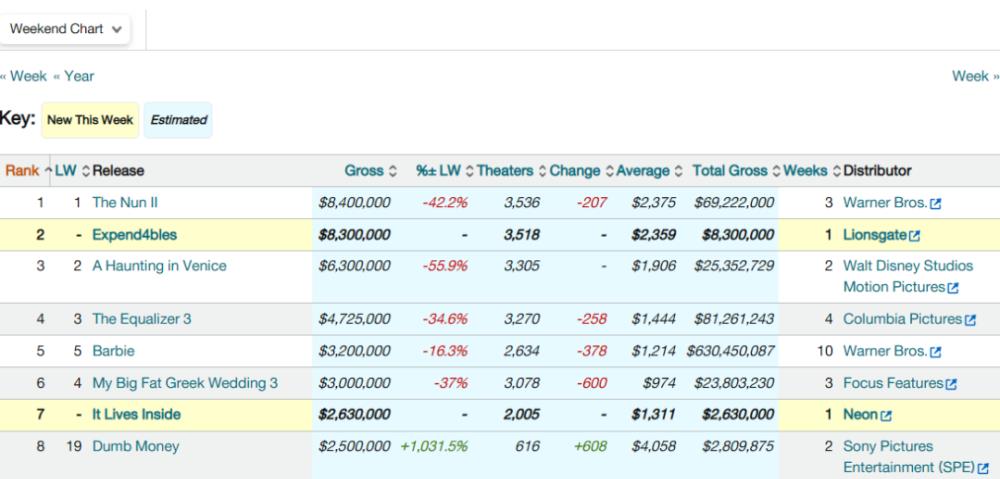The height and width of the screenshot is (479, 1000).
Task: Open A Haunting in Venice release
Action: pos(159,266)
